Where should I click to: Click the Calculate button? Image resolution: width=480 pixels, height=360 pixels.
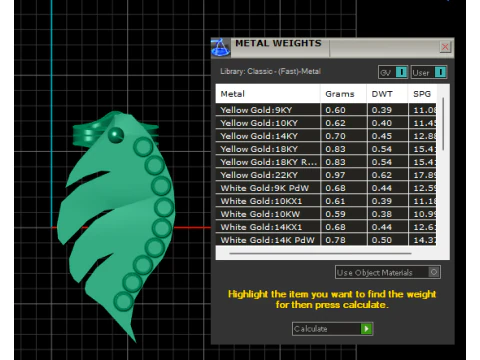[332, 329]
